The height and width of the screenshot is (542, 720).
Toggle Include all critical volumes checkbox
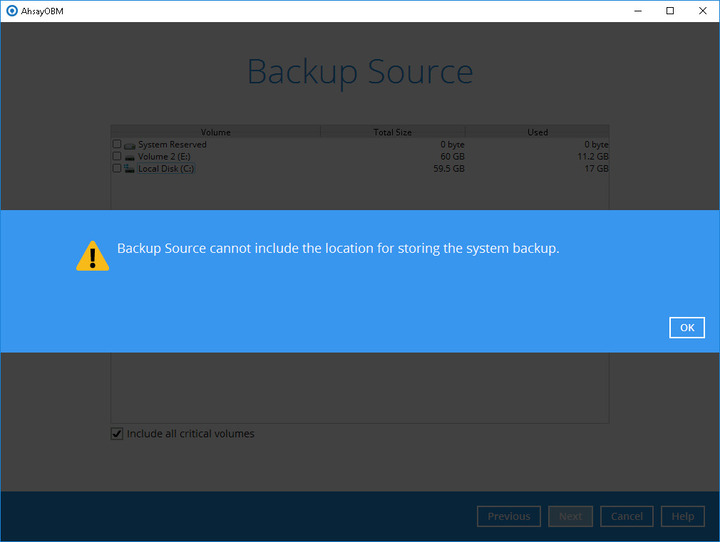pyautogui.click(x=117, y=434)
